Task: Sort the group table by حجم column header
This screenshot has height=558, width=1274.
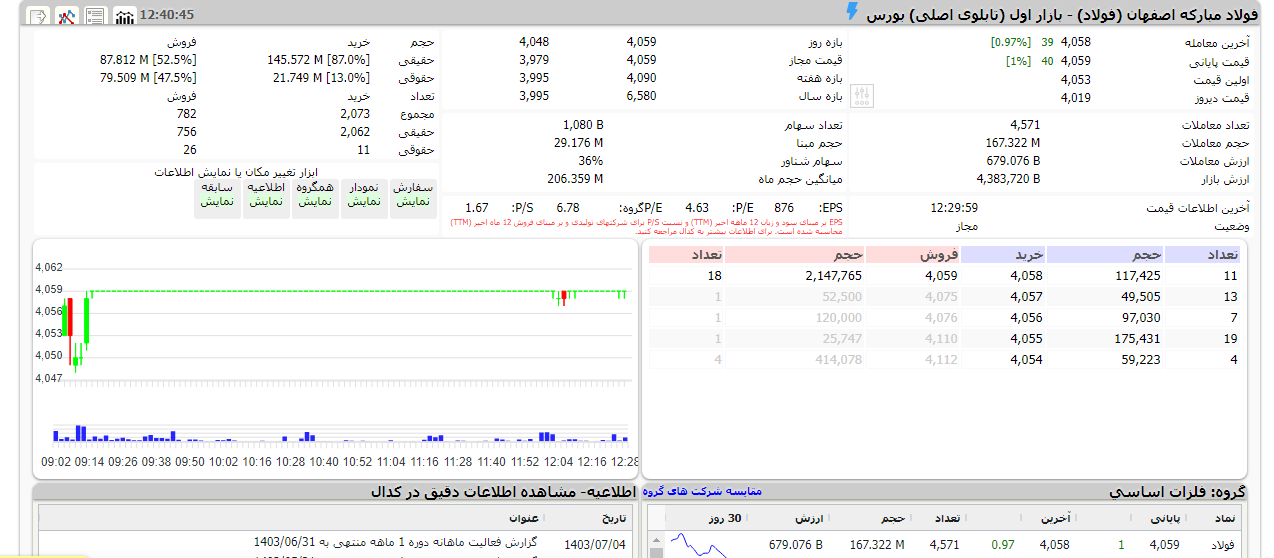Action: point(893,518)
